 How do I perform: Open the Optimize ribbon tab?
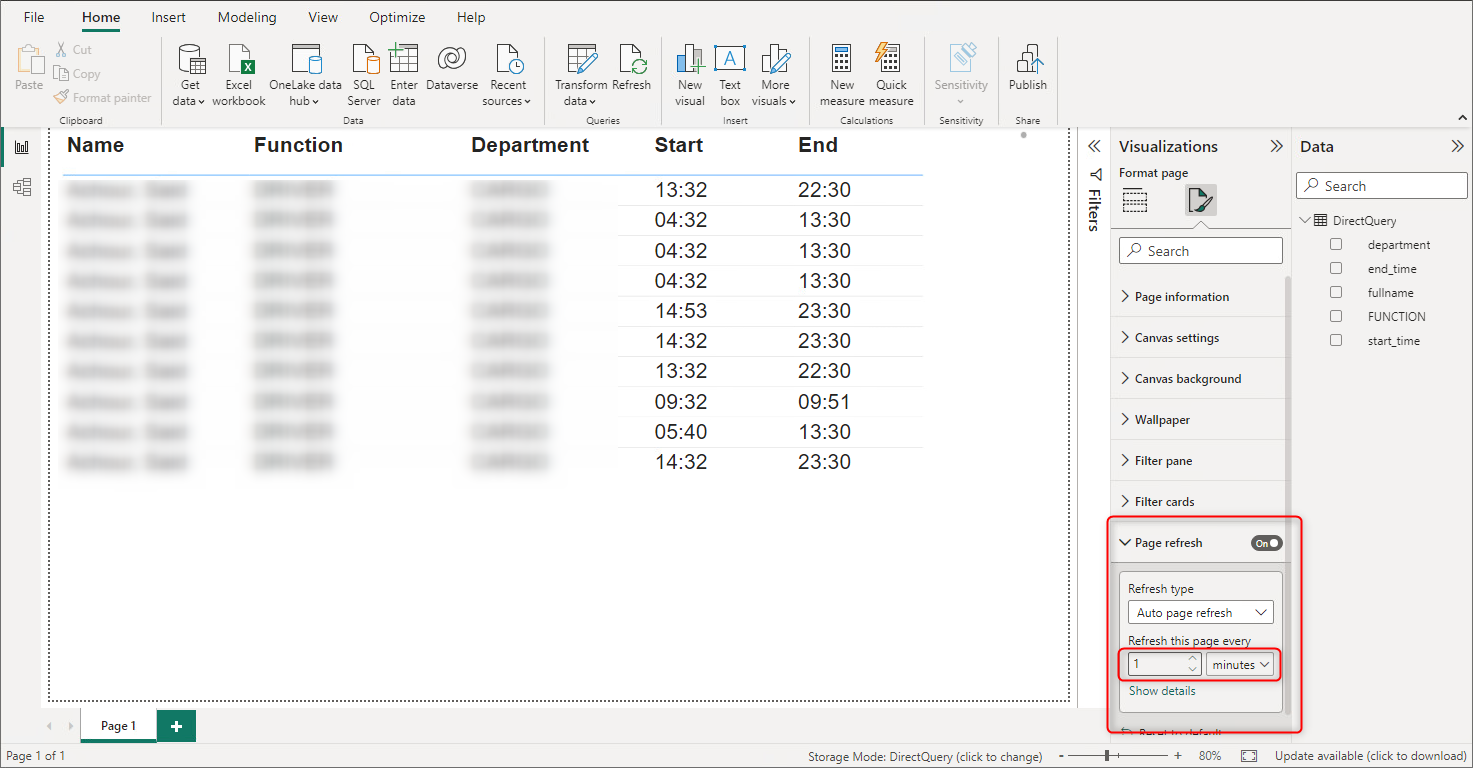tap(397, 17)
